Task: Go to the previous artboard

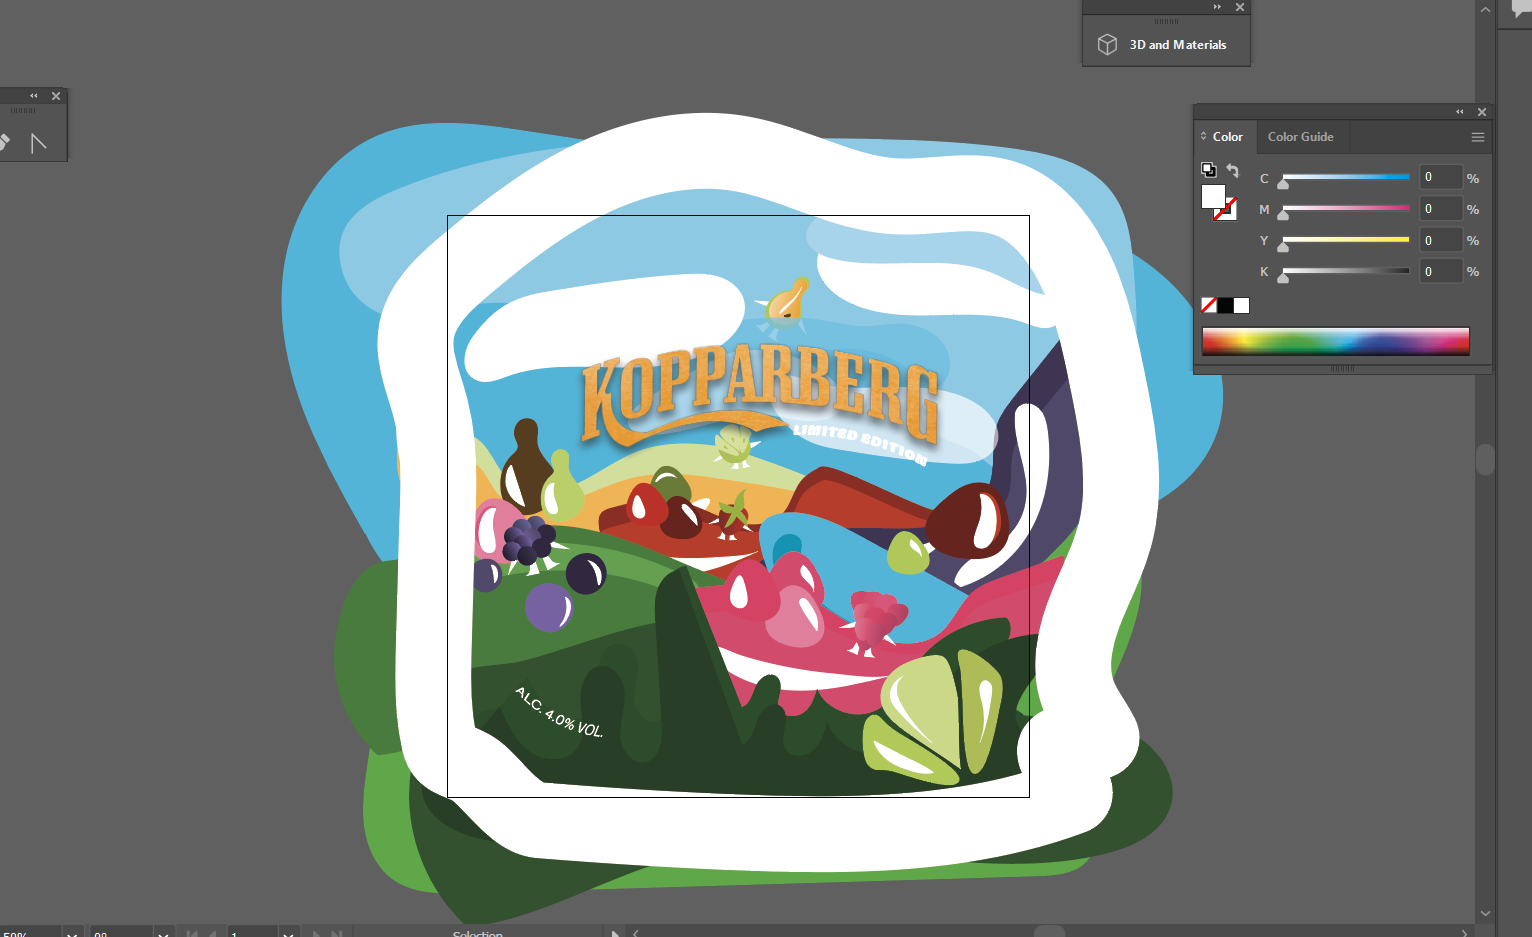Action: coord(212,933)
